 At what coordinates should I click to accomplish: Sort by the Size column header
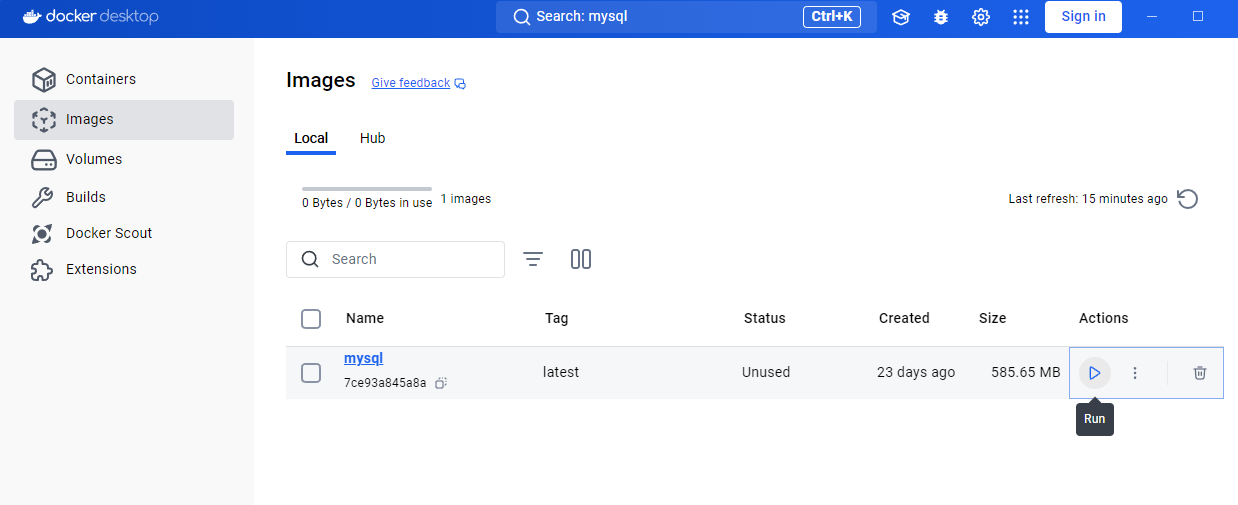tap(993, 318)
